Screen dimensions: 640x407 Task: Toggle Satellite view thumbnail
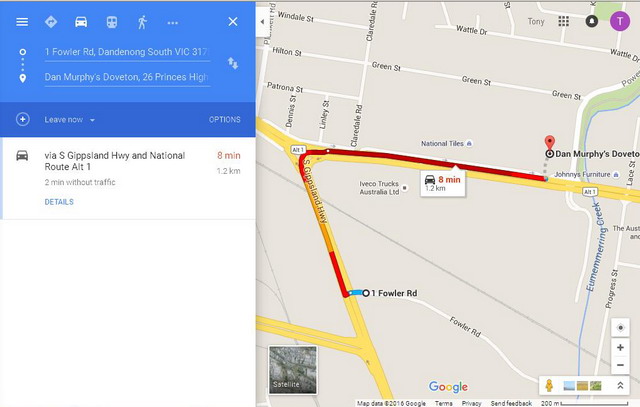(x=293, y=370)
